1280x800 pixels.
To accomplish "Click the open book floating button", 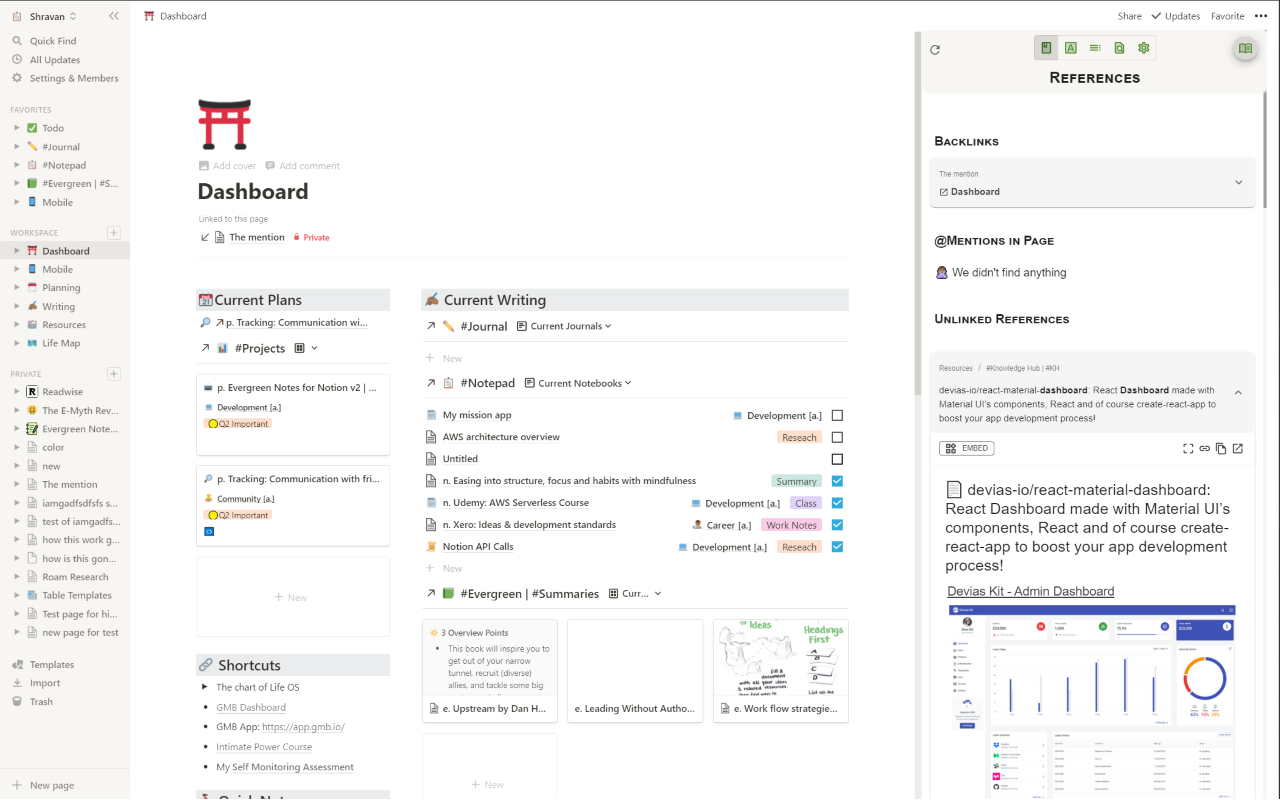I will pos(1245,48).
